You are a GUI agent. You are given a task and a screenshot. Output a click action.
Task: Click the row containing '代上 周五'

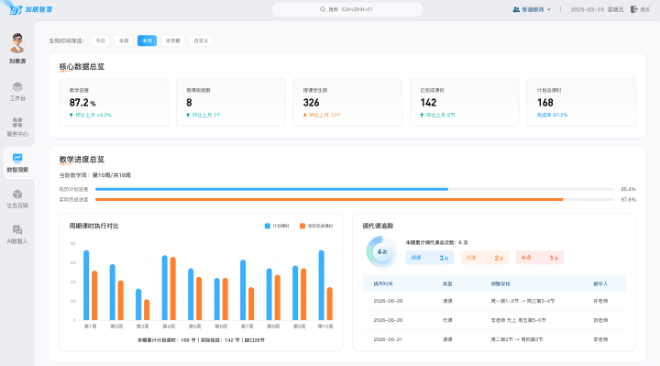(494, 320)
